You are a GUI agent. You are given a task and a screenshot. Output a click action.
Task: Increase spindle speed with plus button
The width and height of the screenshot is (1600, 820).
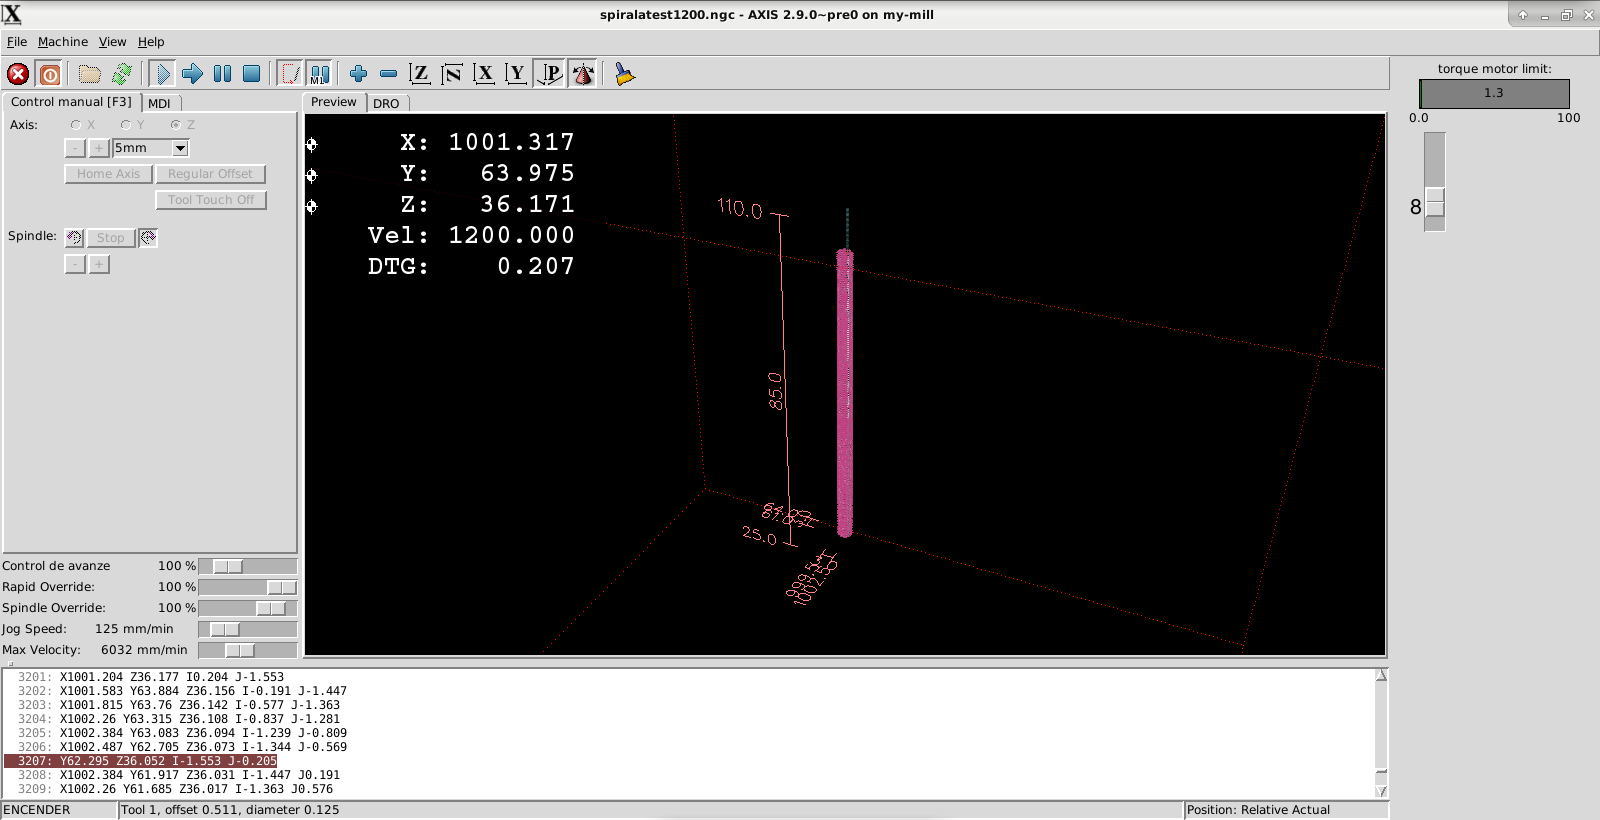point(99,264)
